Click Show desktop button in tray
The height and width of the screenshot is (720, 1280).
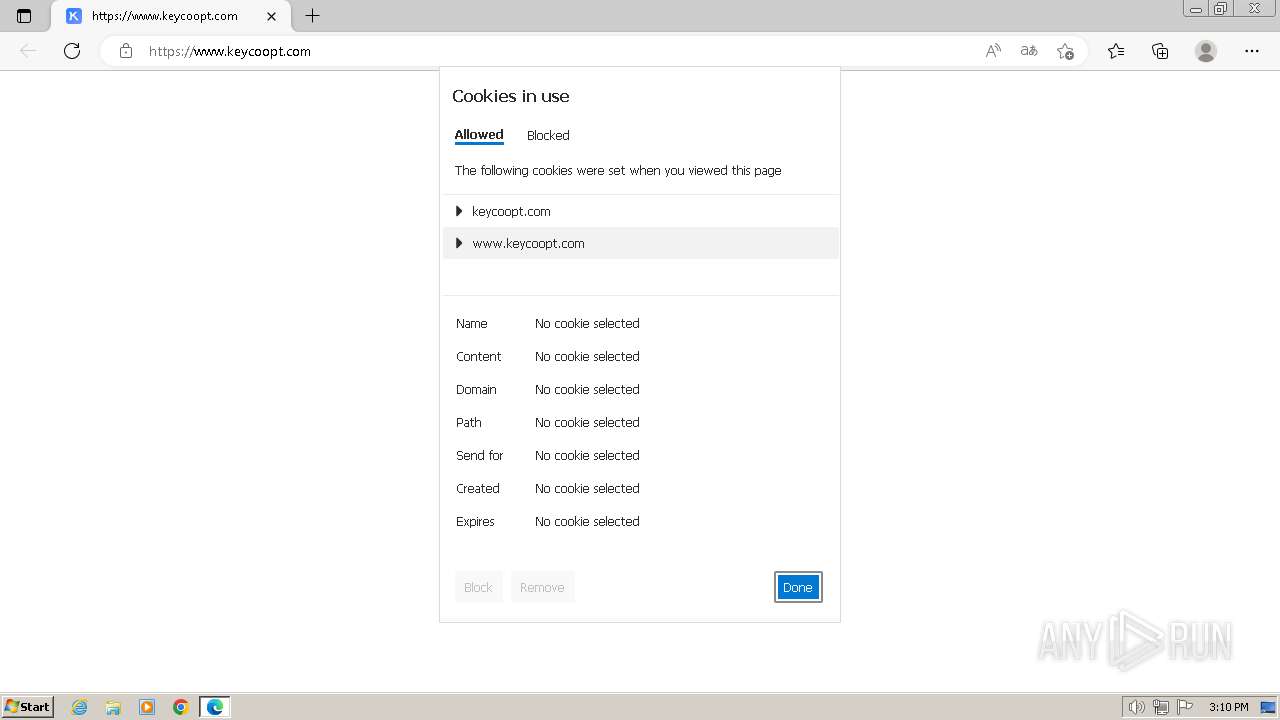pos(1268,707)
